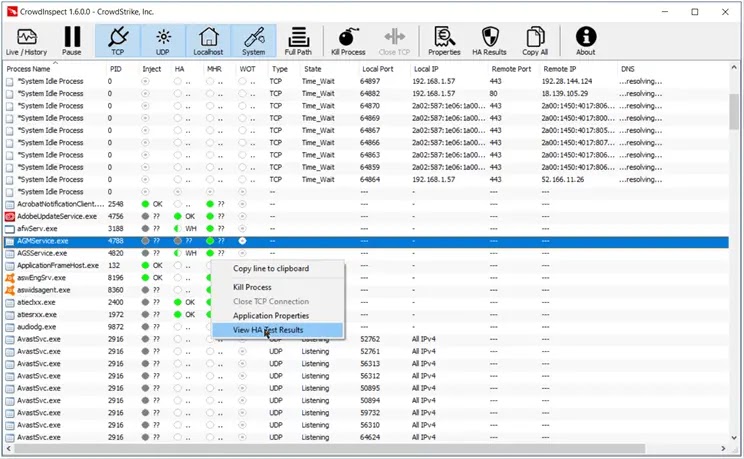This screenshot has height=459, width=744.
Task: Click UDP local port 52762
Action: (x=370, y=339)
